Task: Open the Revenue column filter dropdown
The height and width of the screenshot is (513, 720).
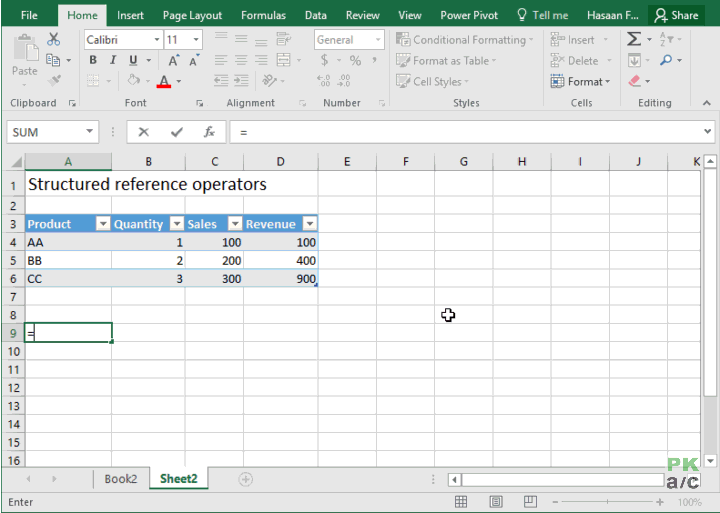Action: point(310,224)
